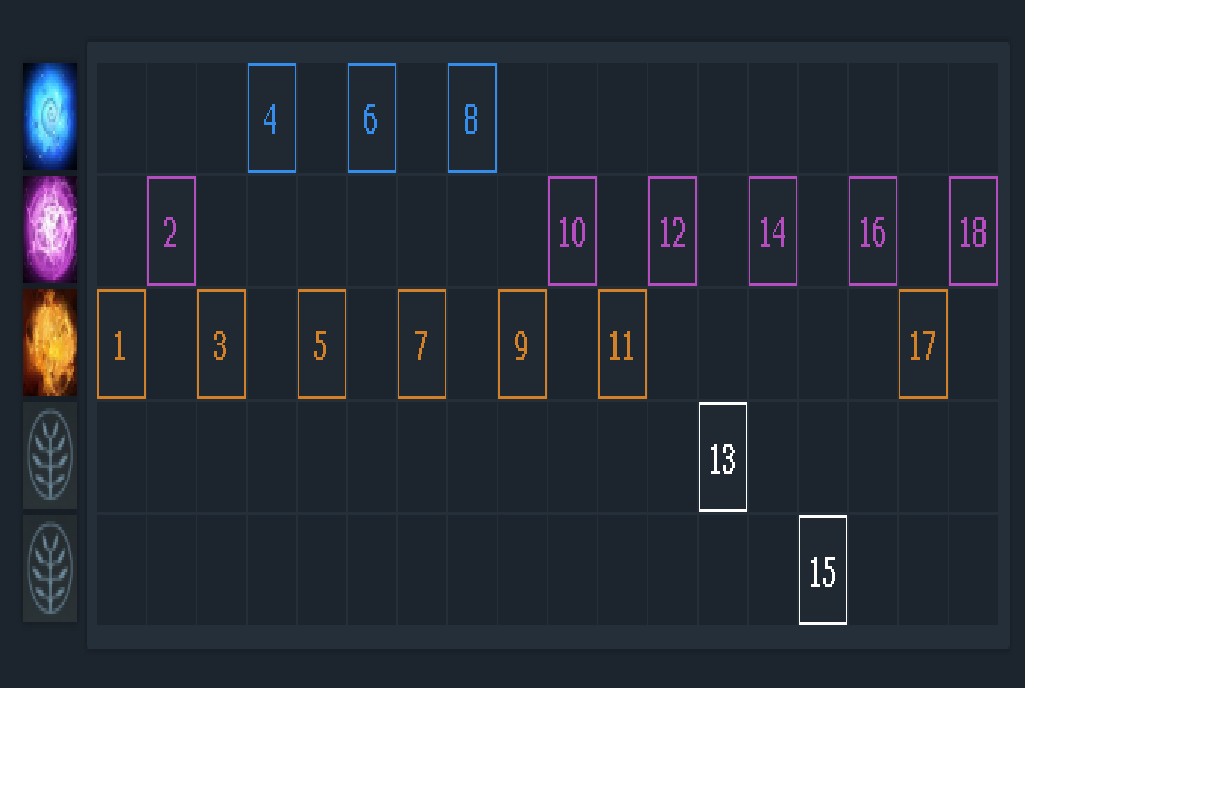Click the purple level 2 skill cell
Viewport: 1207px width, 804px height.
point(171,231)
